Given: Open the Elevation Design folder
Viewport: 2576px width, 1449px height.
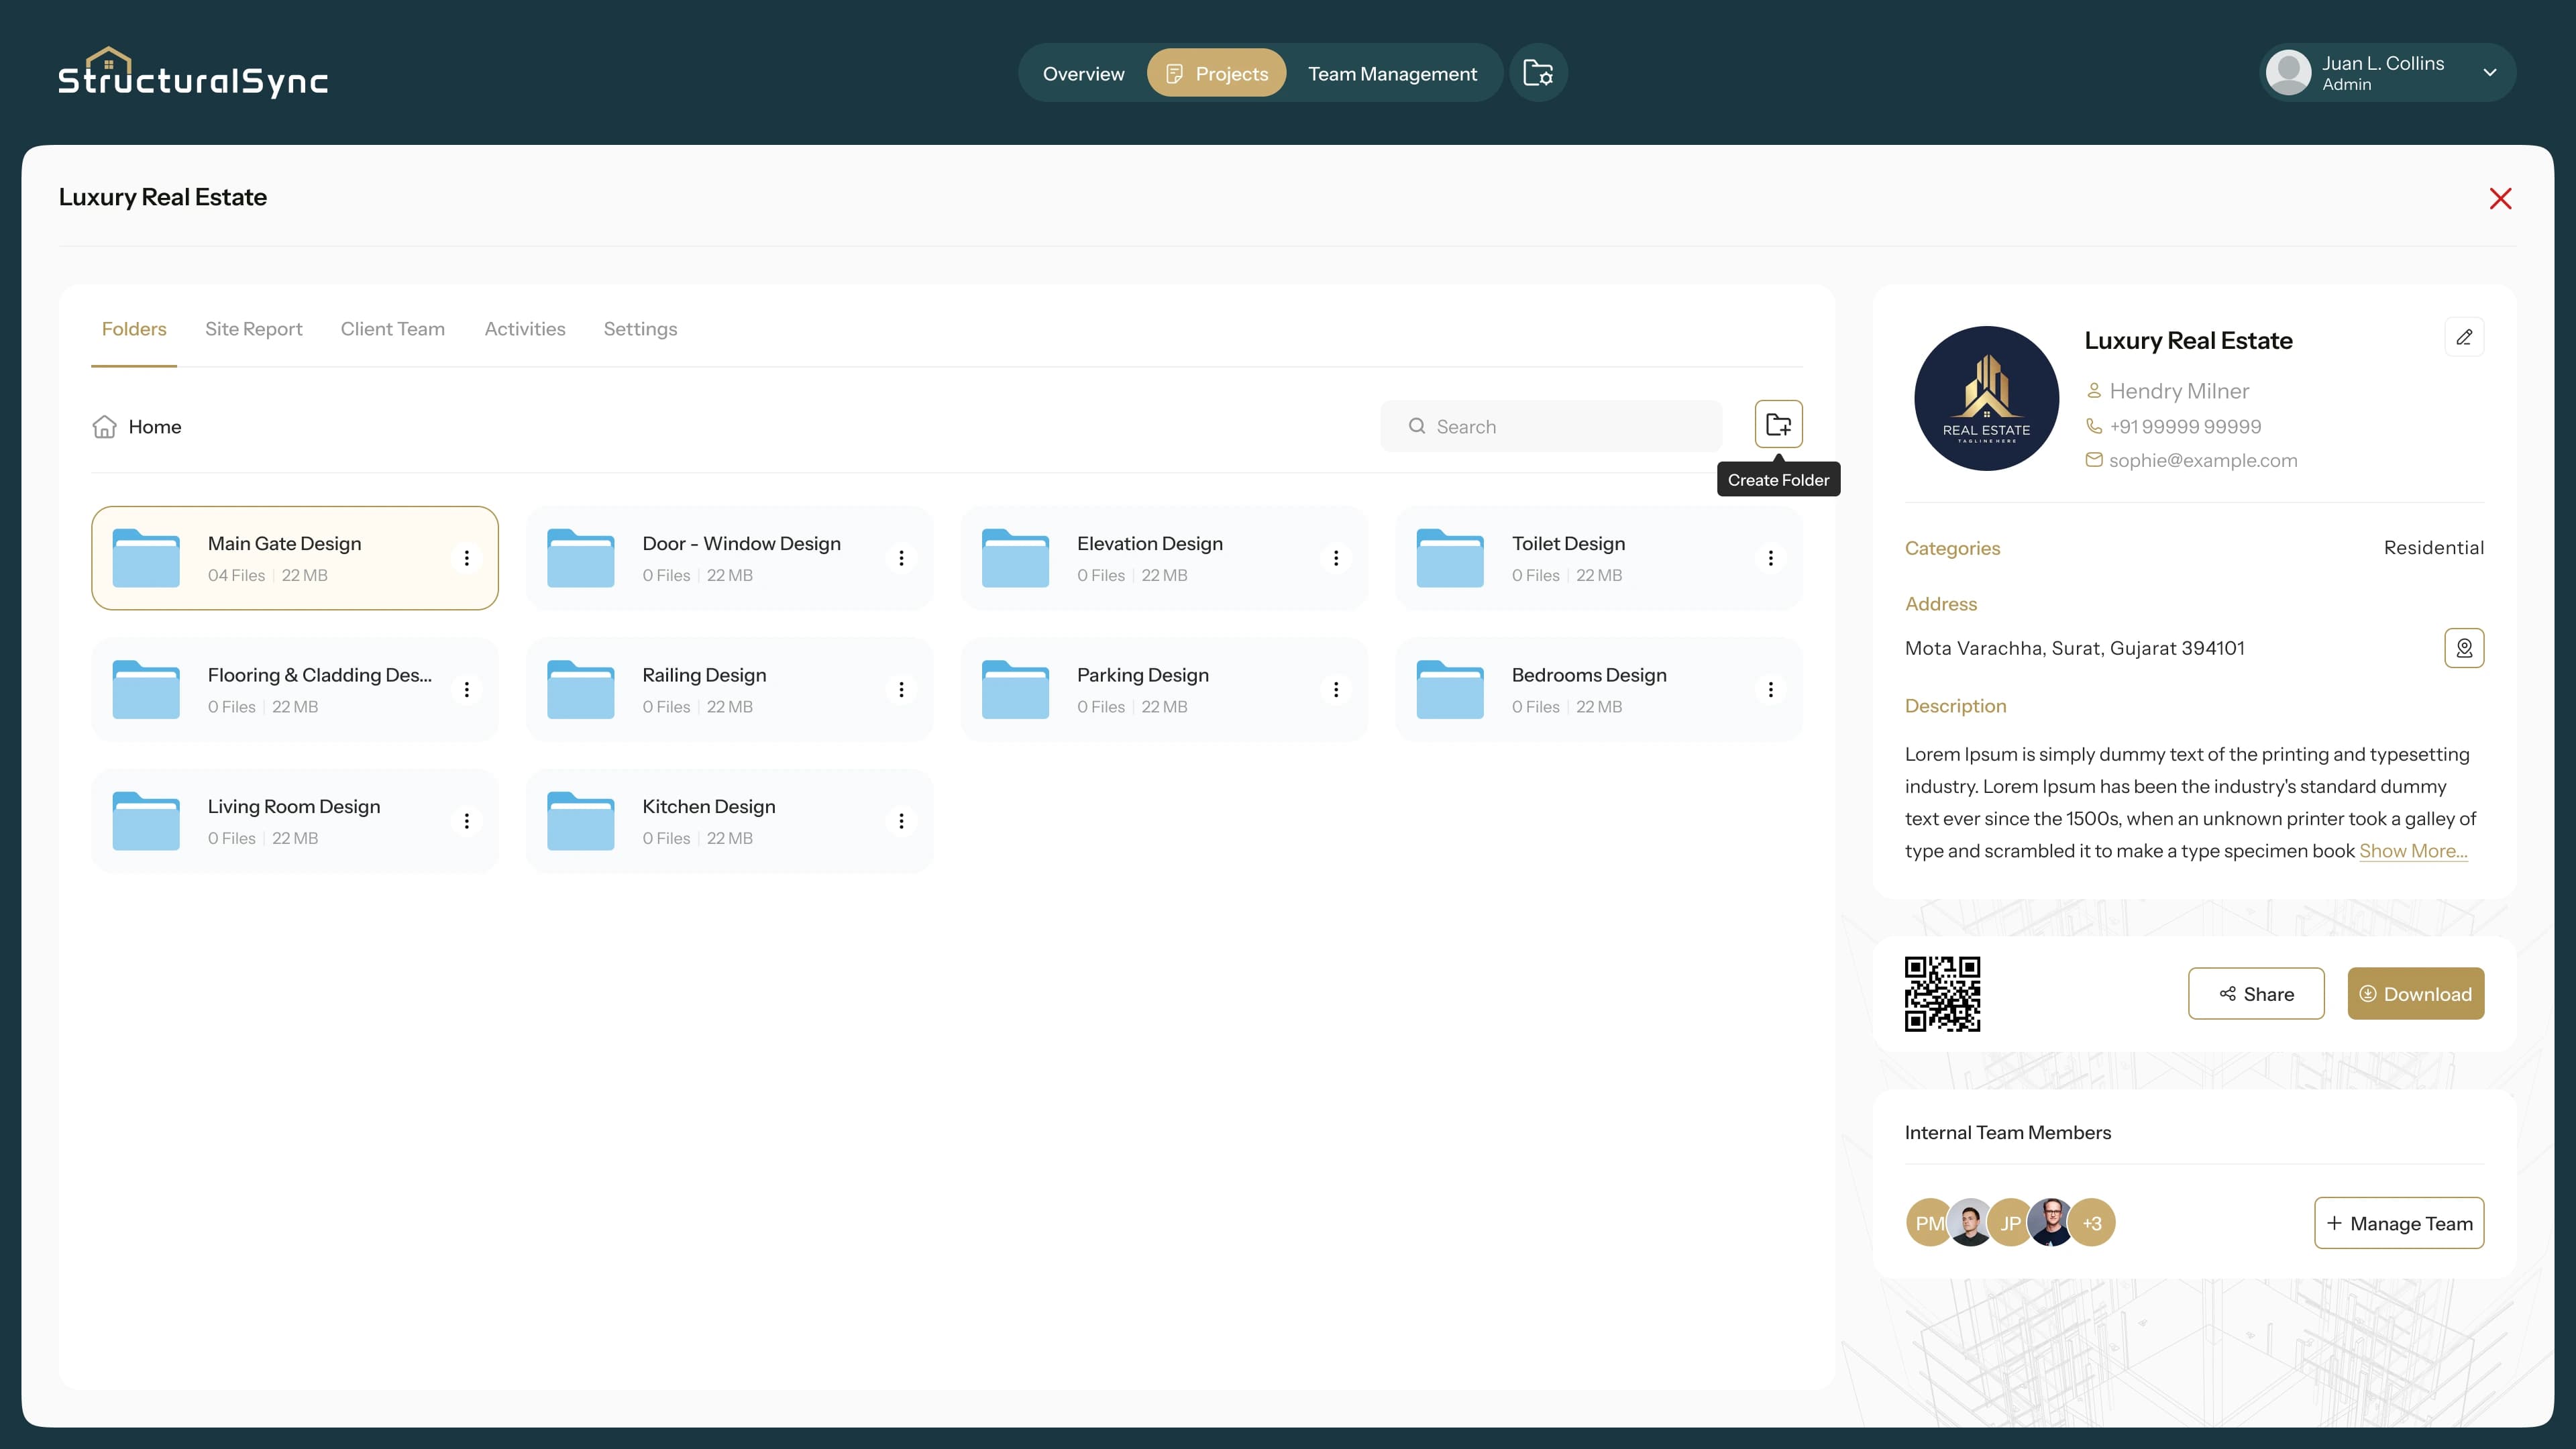Looking at the screenshot, I should (x=1149, y=557).
